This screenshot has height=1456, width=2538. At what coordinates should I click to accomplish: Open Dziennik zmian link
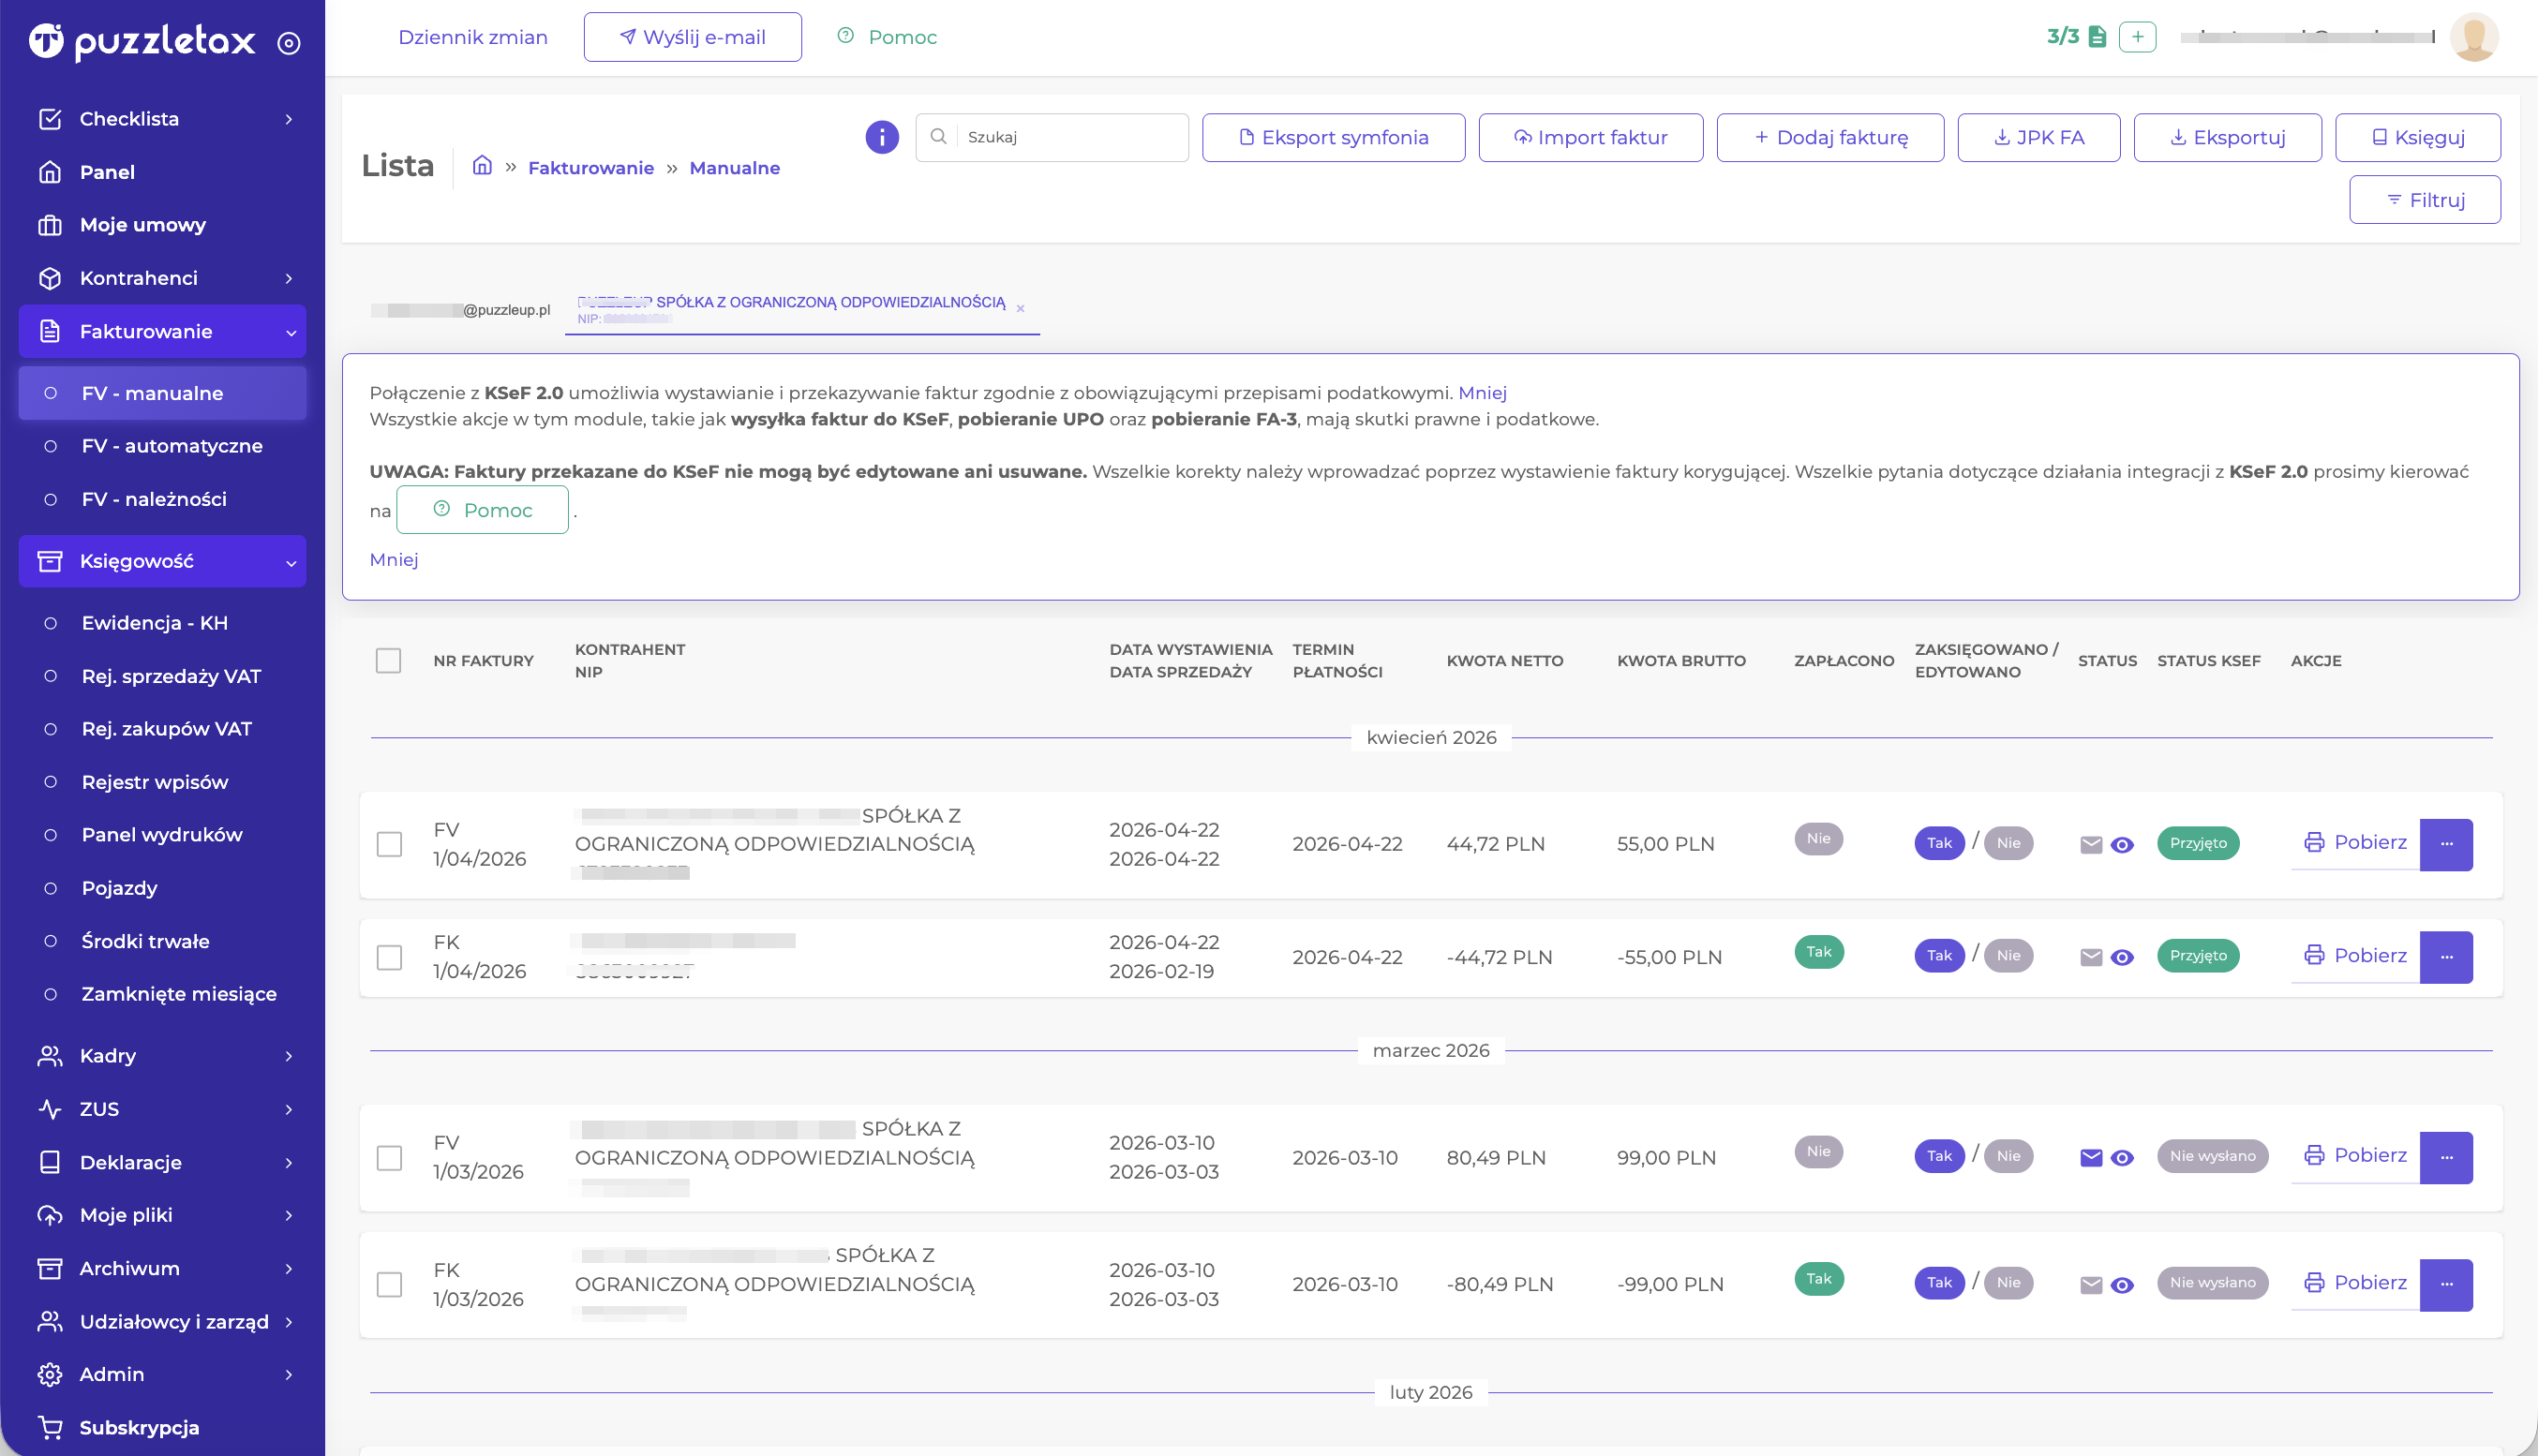473,37
